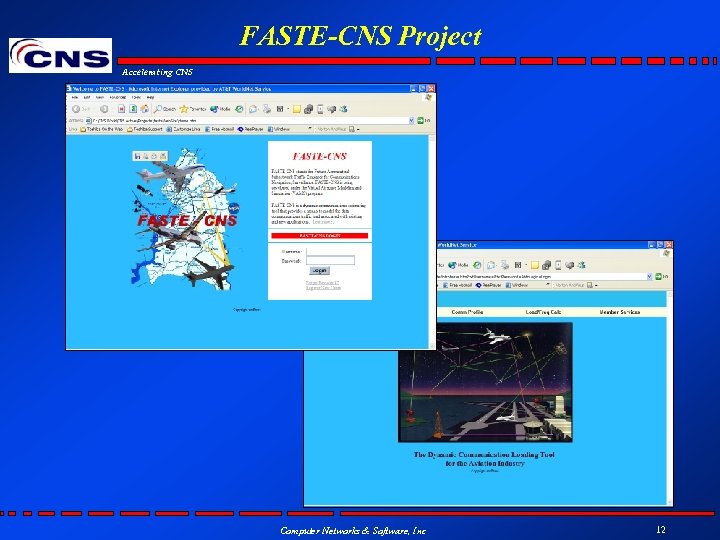Open Search in the front browser toolbar
This screenshot has width=720, height=540.
(x=165, y=109)
